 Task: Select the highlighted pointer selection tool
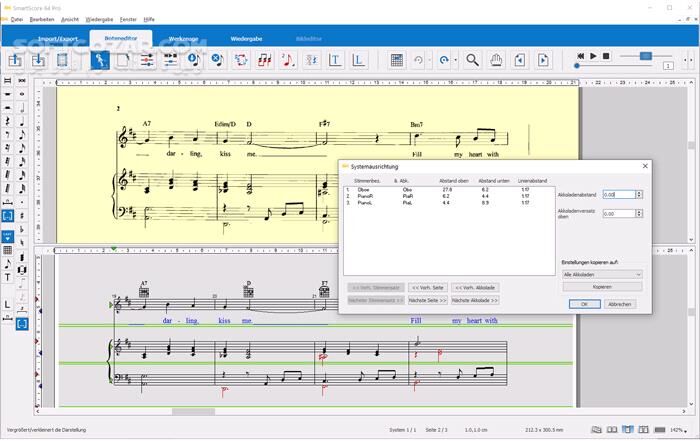[x=100, y=60]
